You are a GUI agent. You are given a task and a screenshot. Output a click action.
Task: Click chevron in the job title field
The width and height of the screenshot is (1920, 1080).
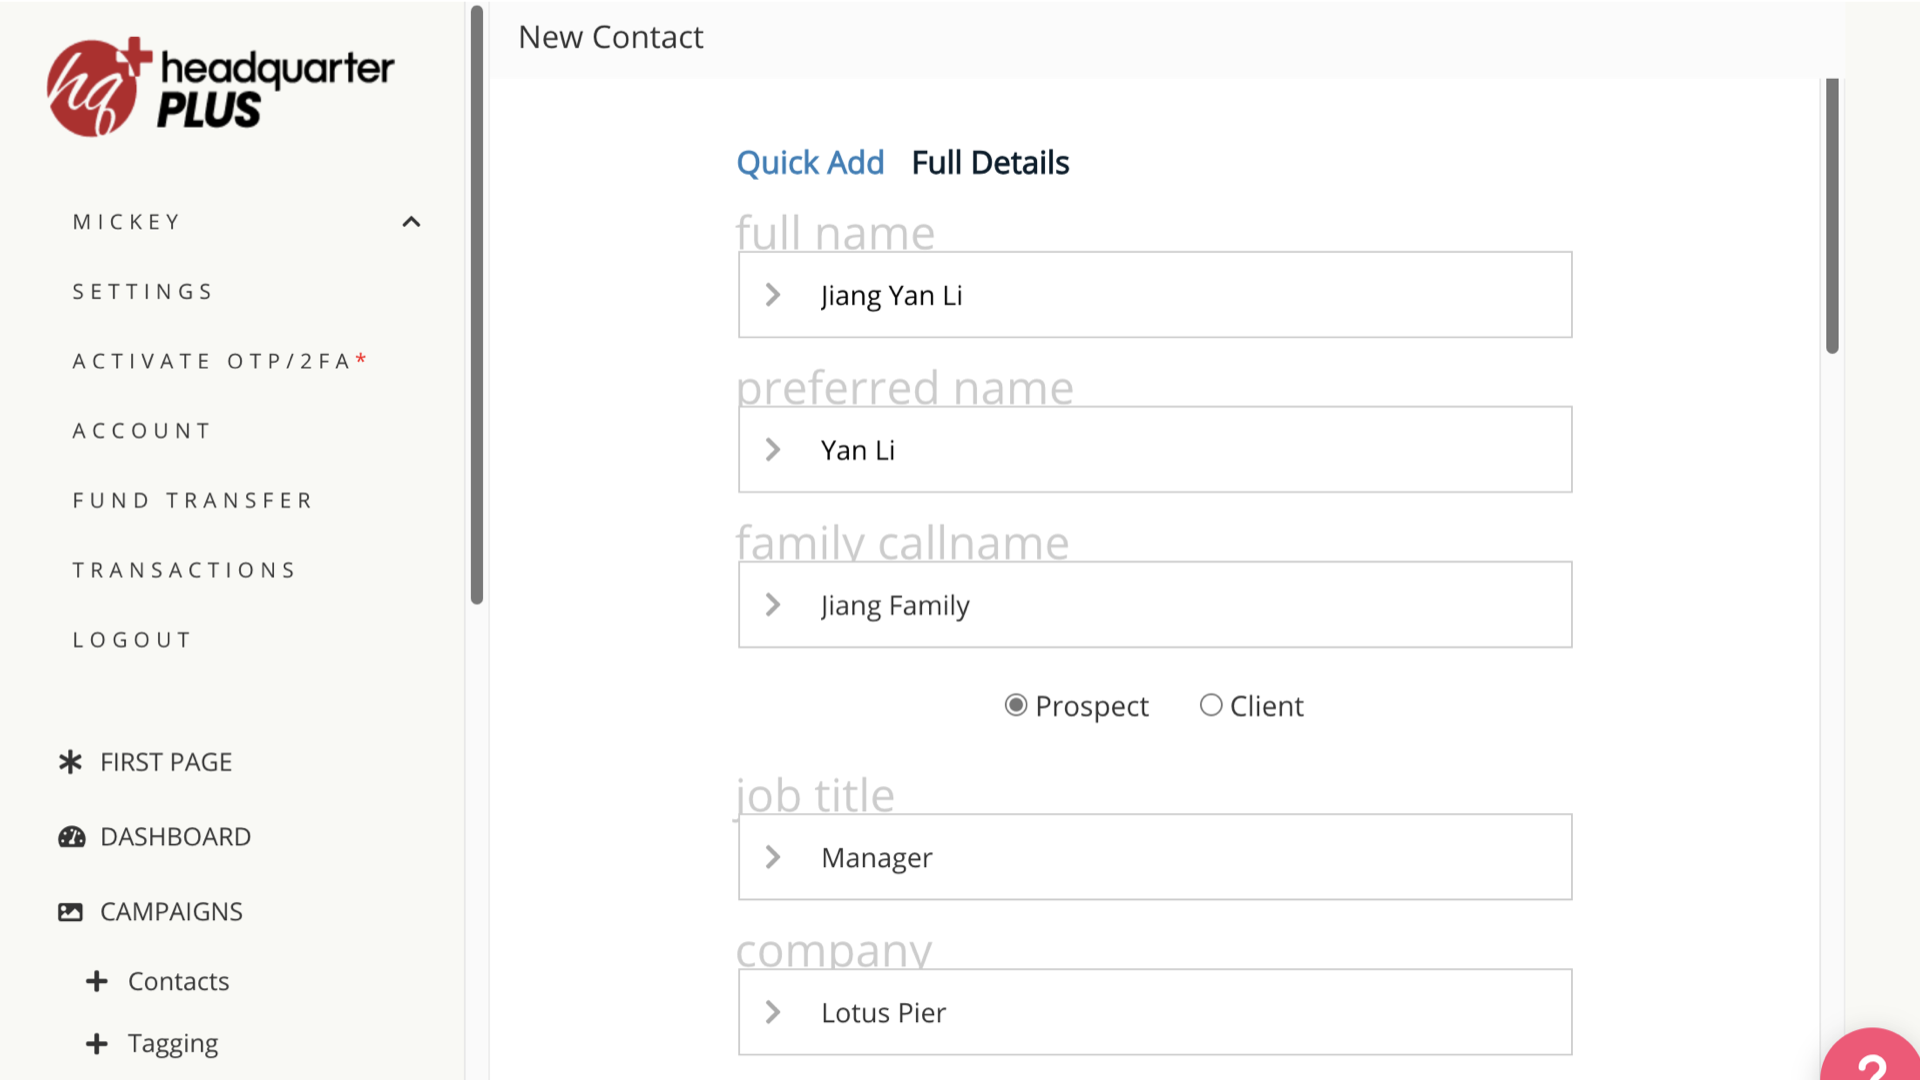click(773, 857)
